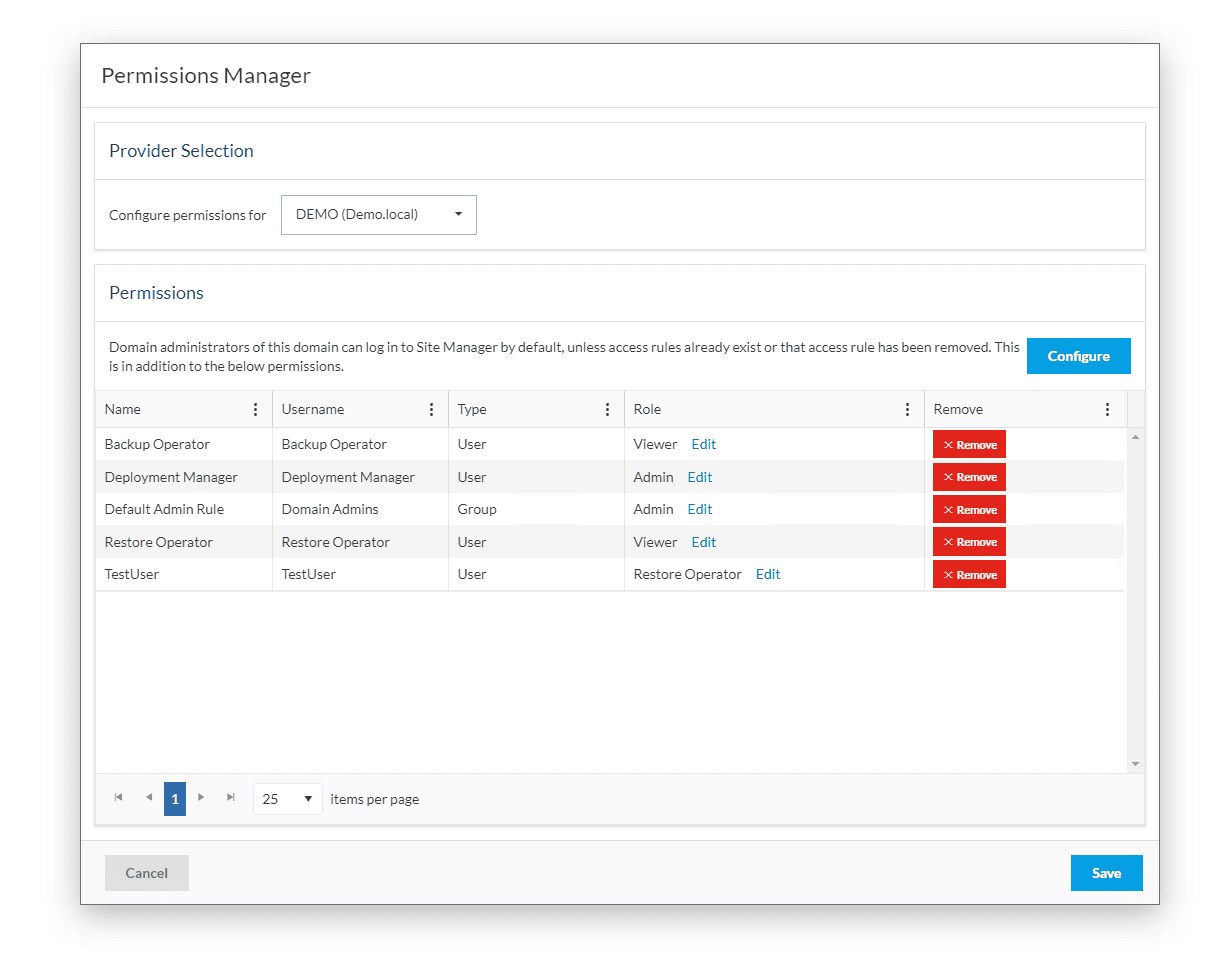Click the Configure button
The image size is (1230, 957).
pos(1078,356)
